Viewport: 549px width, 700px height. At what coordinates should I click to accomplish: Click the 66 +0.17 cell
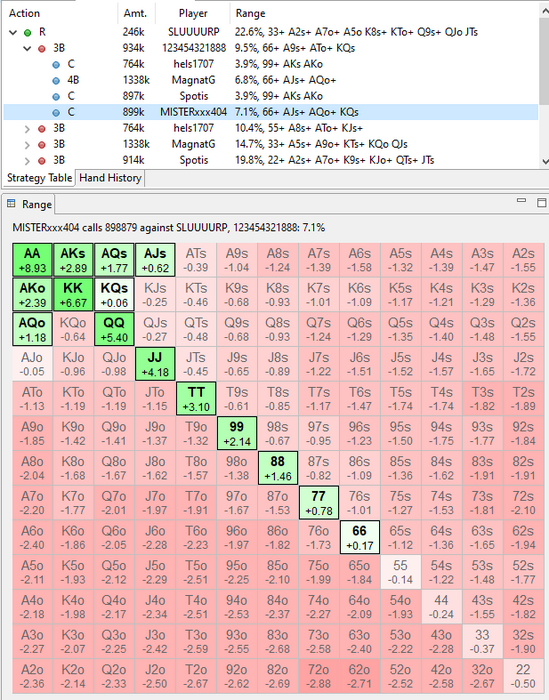359,537
